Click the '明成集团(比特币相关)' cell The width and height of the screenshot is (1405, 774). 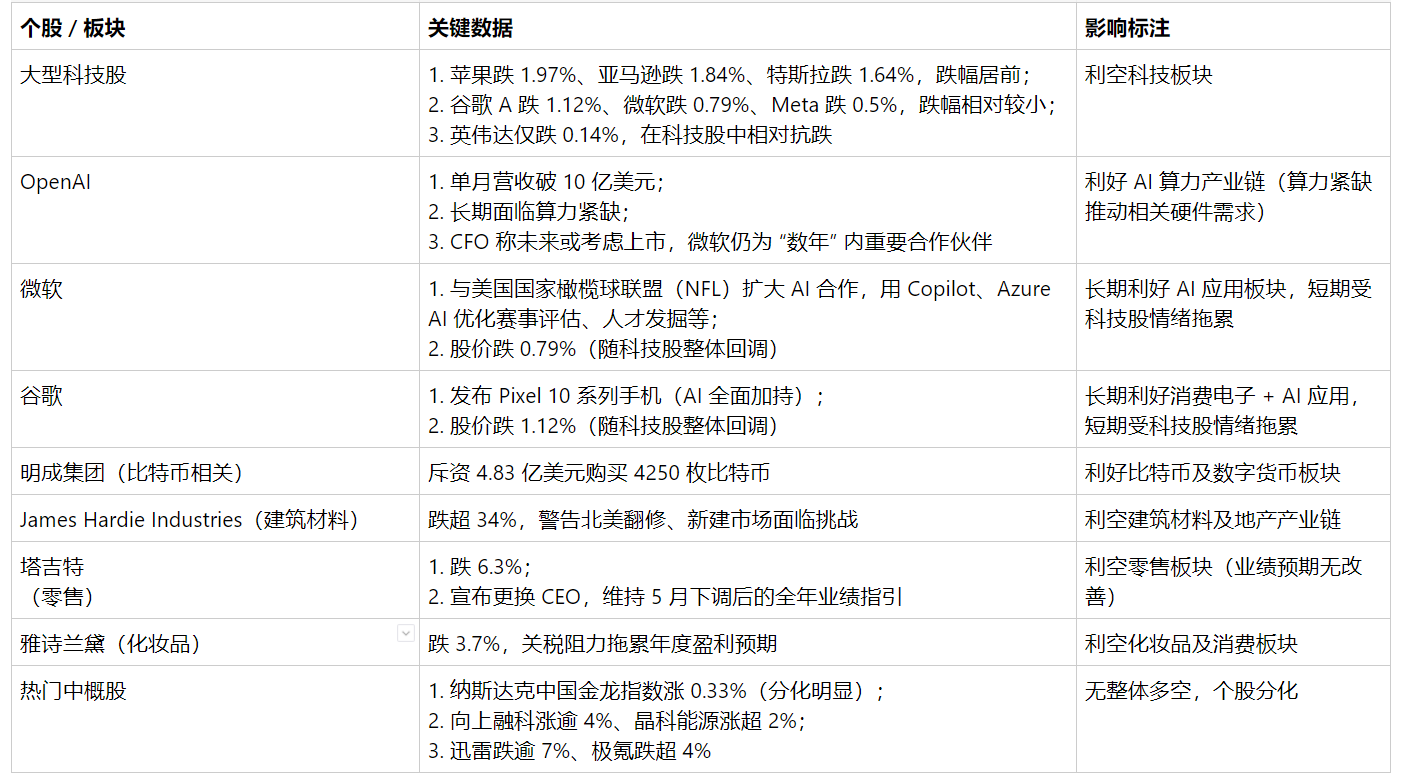(216, 471)
